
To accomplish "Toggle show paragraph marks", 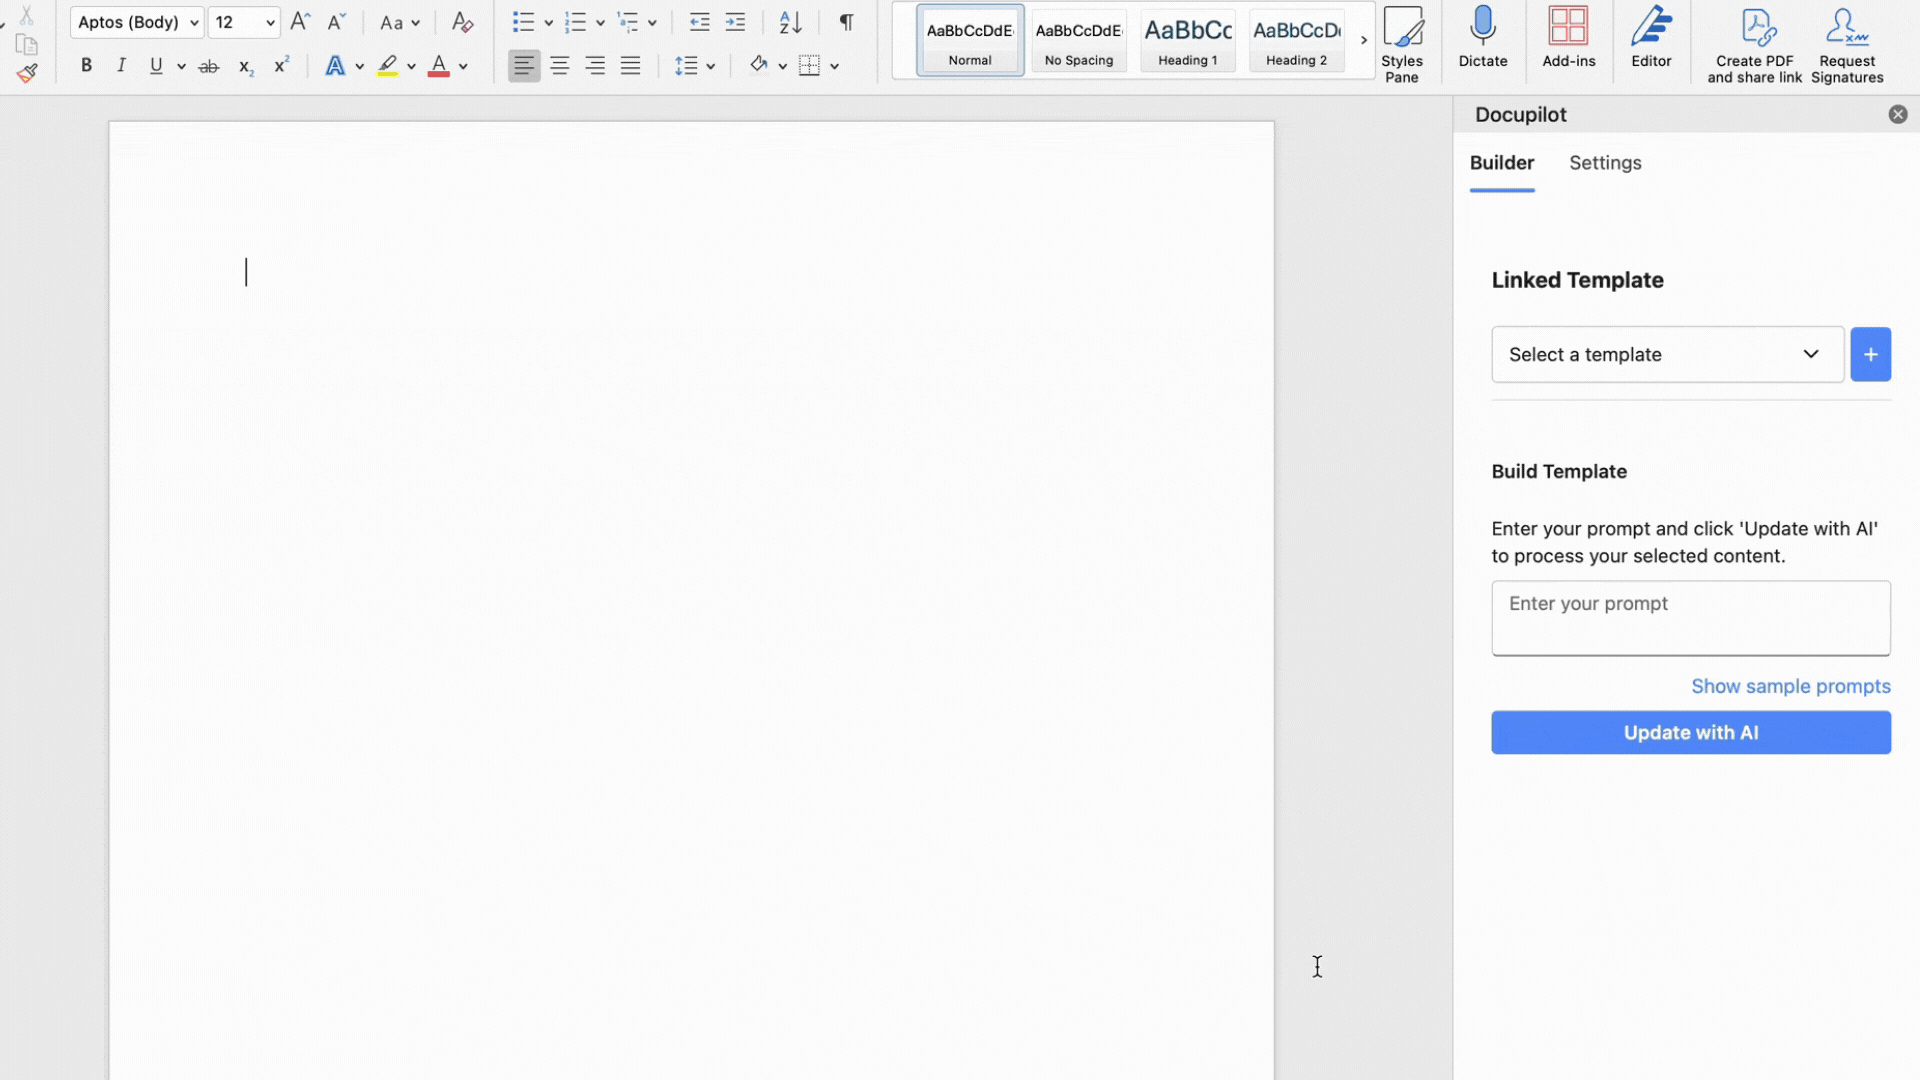I will [x=846, y=22].
